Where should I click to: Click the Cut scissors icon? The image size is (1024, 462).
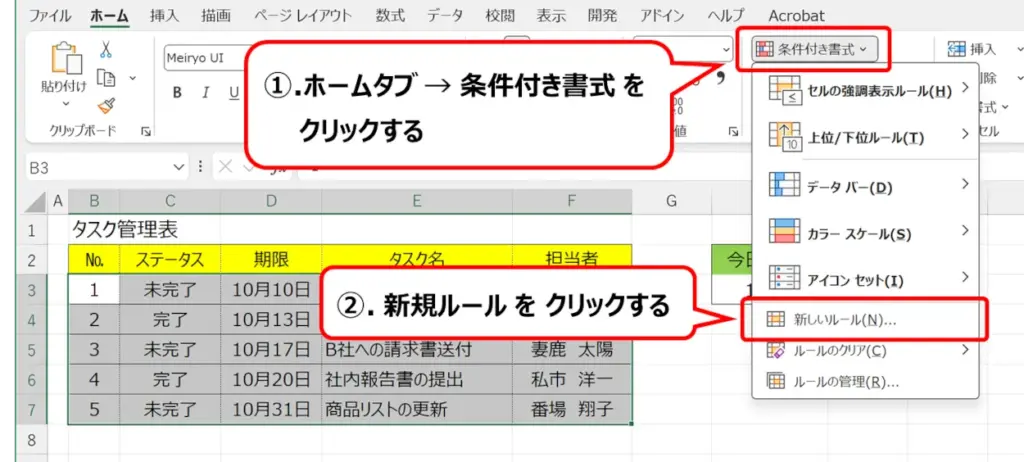(106, 49)
